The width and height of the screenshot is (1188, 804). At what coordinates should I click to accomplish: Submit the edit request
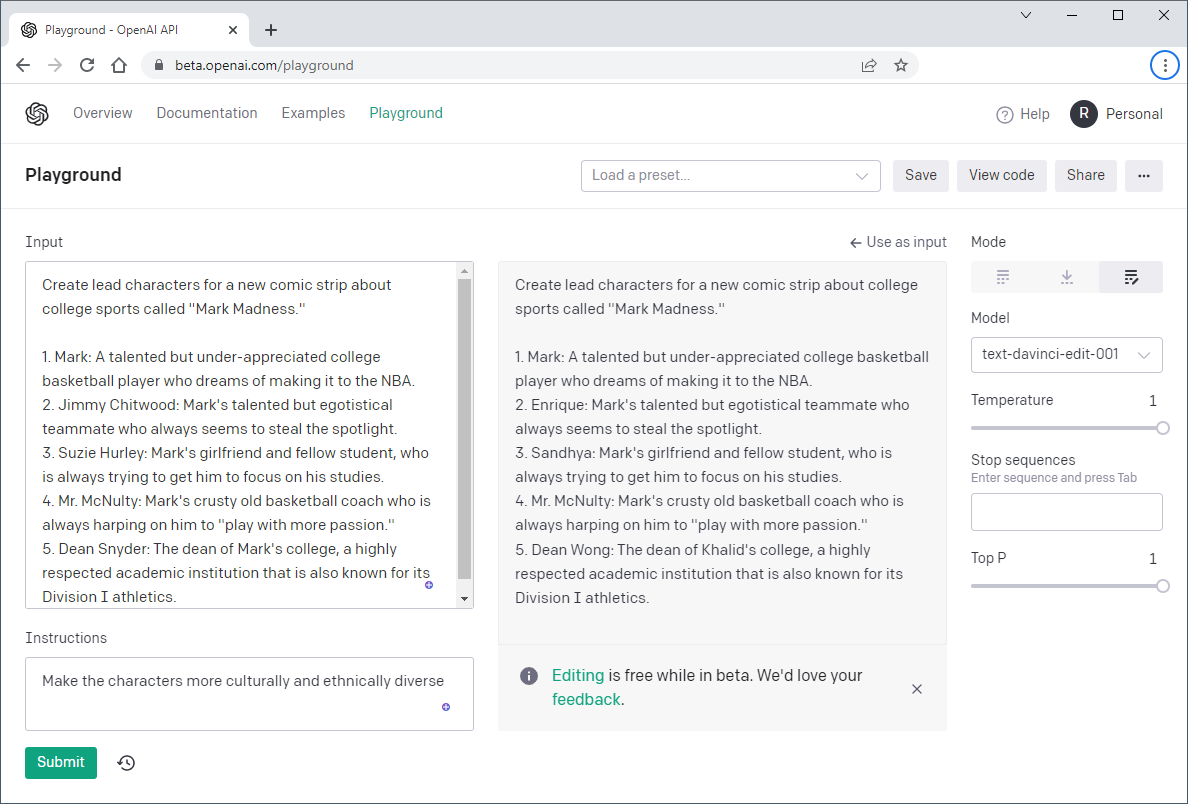pos(61,762)
